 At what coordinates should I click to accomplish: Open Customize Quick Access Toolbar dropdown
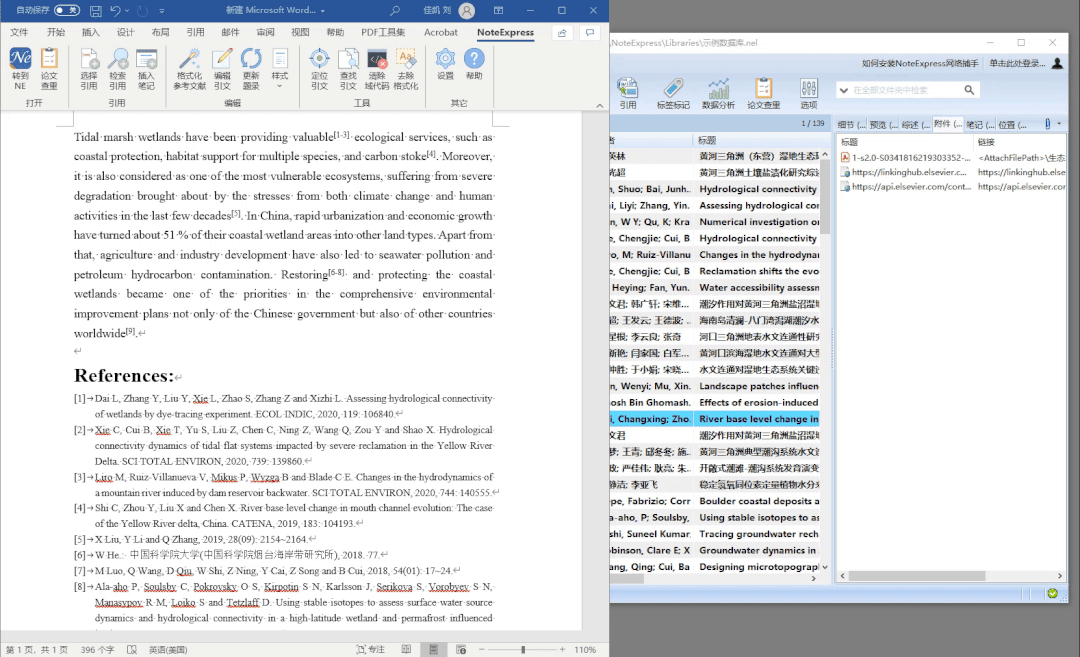[x=162, y=10]
